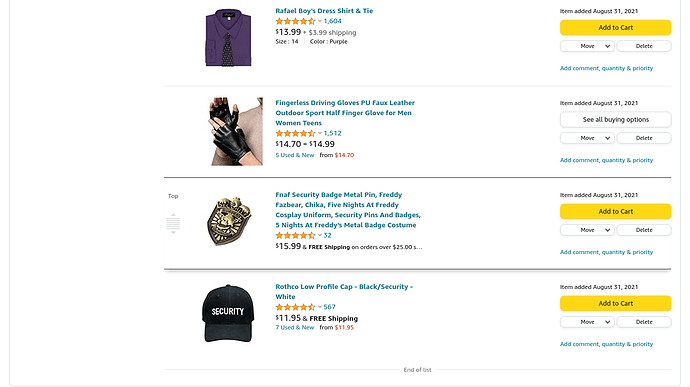The image size is (690, 387).
Task: Add comment, quantity & priority for Fnaf badge
Action: pyautogui.click(x=606, y=252)
